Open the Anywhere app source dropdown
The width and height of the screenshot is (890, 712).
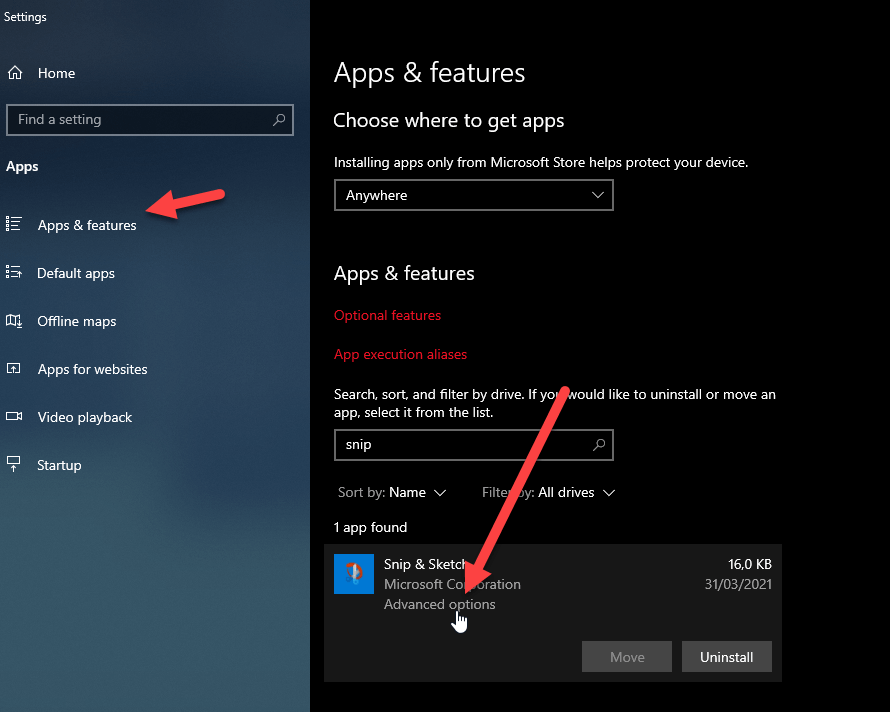pyautogui.click(x=473, y=195)
